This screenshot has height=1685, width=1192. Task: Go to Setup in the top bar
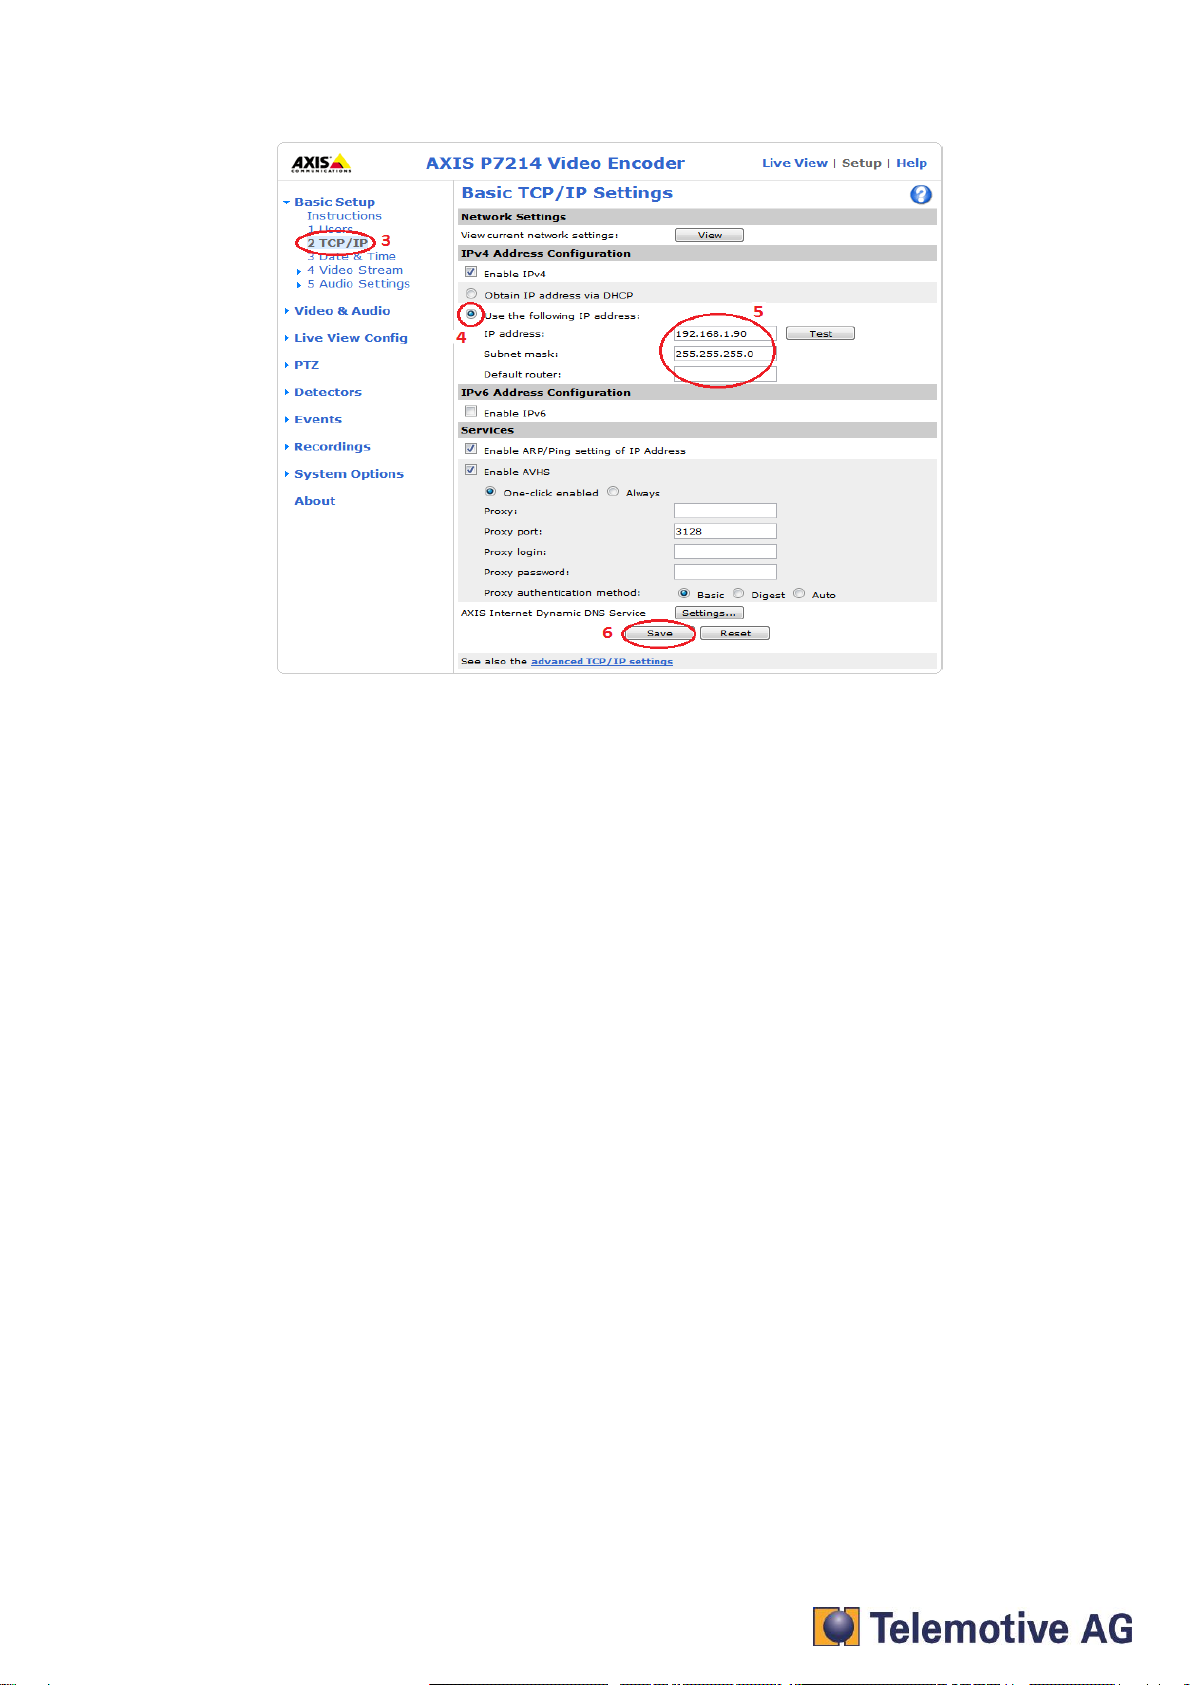pos(862,163)
